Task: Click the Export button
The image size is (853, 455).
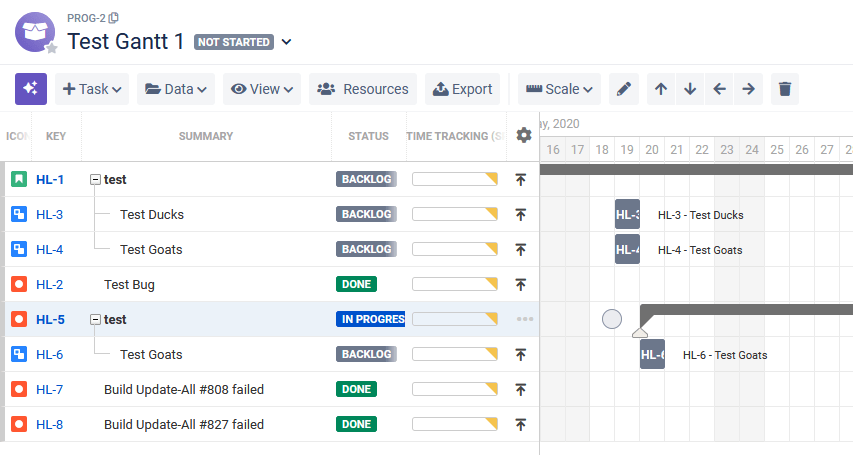Action: click(x=462, y=89)
